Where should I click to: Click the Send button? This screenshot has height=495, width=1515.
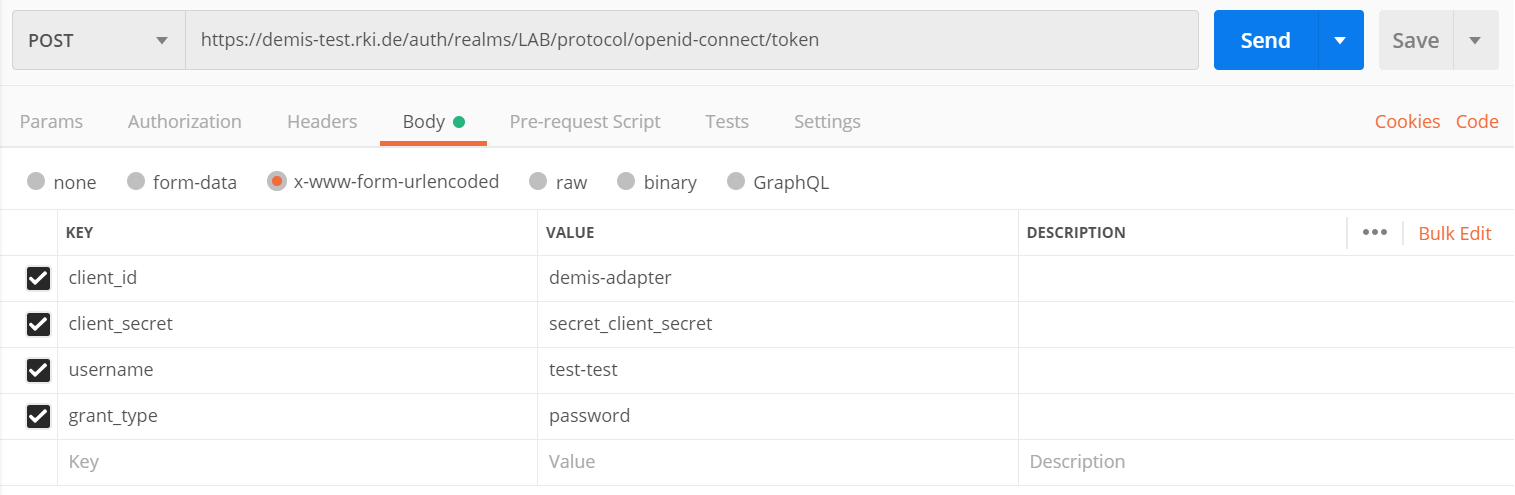(1266, 40)
